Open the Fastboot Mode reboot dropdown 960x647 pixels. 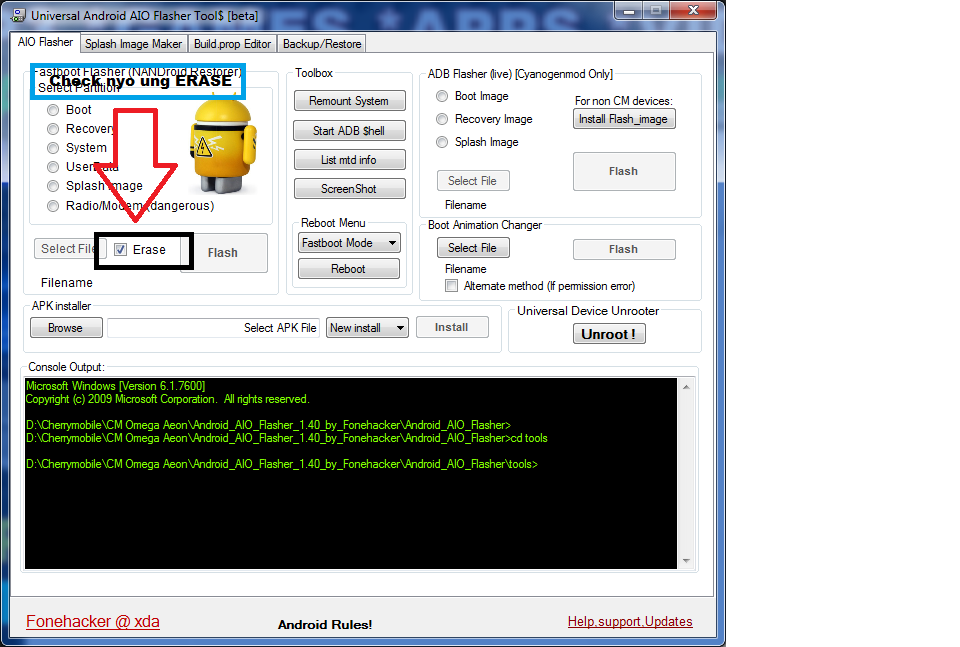click(x=349, y=243)
